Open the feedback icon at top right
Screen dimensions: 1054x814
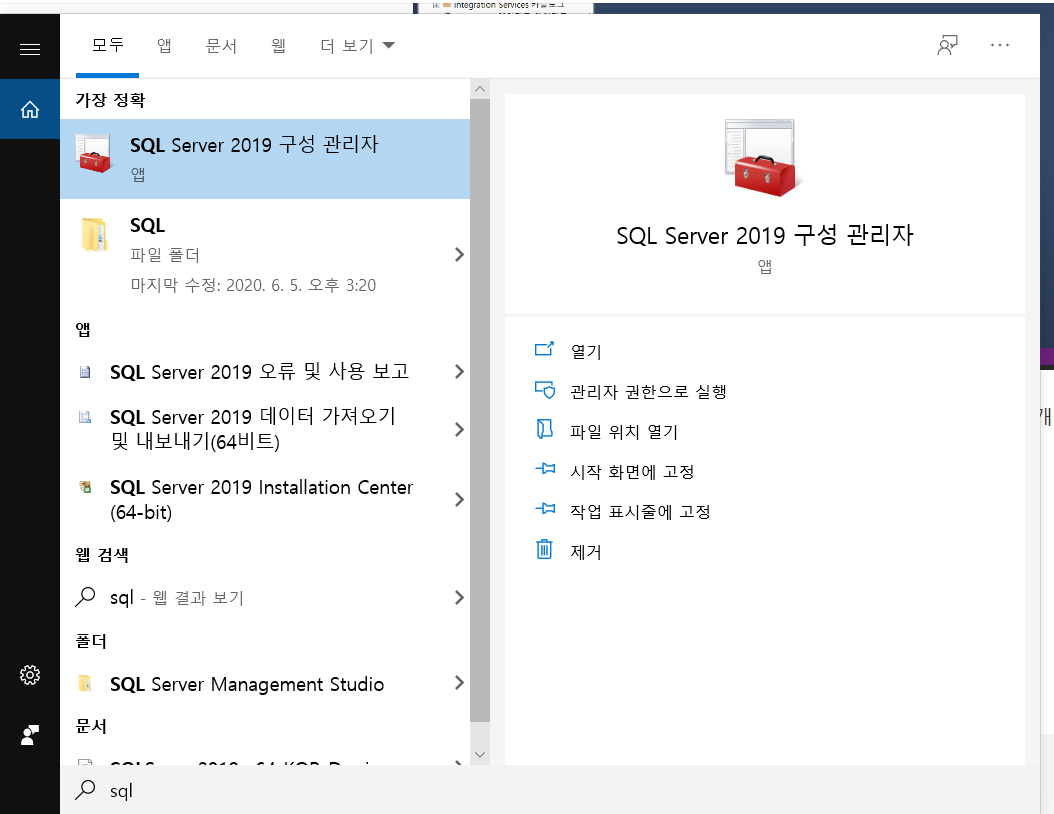click(948, 45)
